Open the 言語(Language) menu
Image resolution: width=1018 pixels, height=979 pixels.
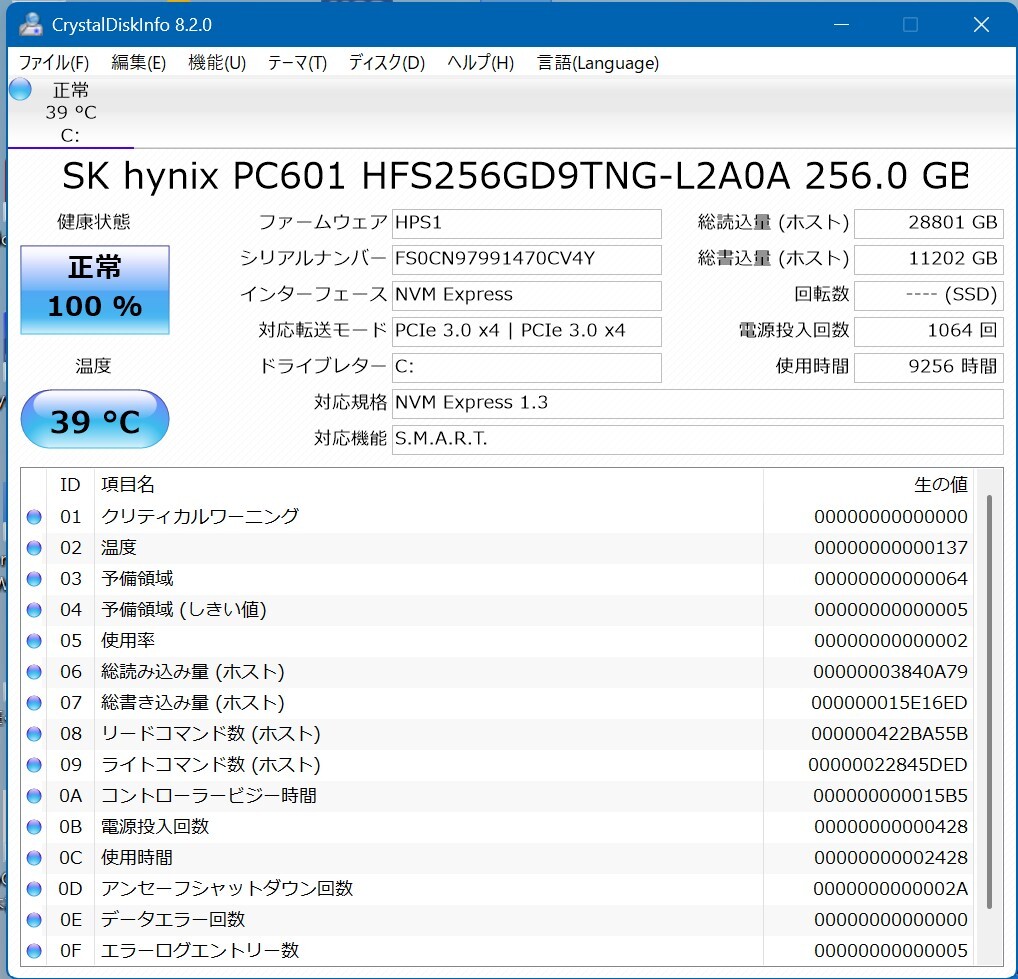[597, 62]
